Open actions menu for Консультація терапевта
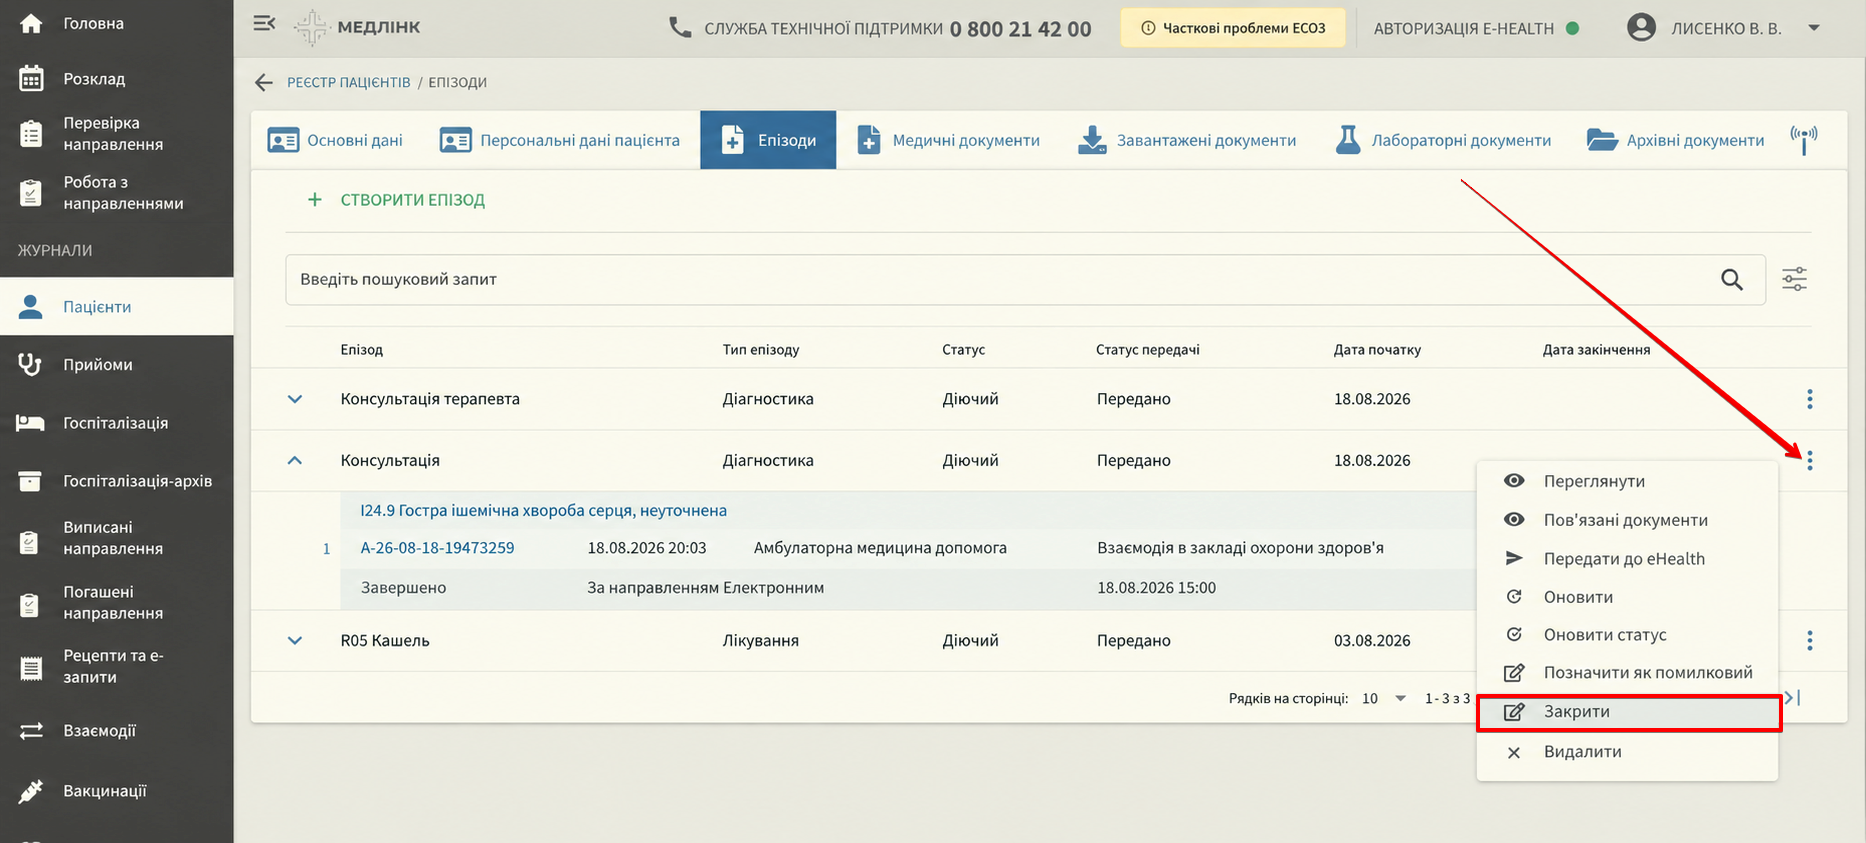 [1810, 399]
